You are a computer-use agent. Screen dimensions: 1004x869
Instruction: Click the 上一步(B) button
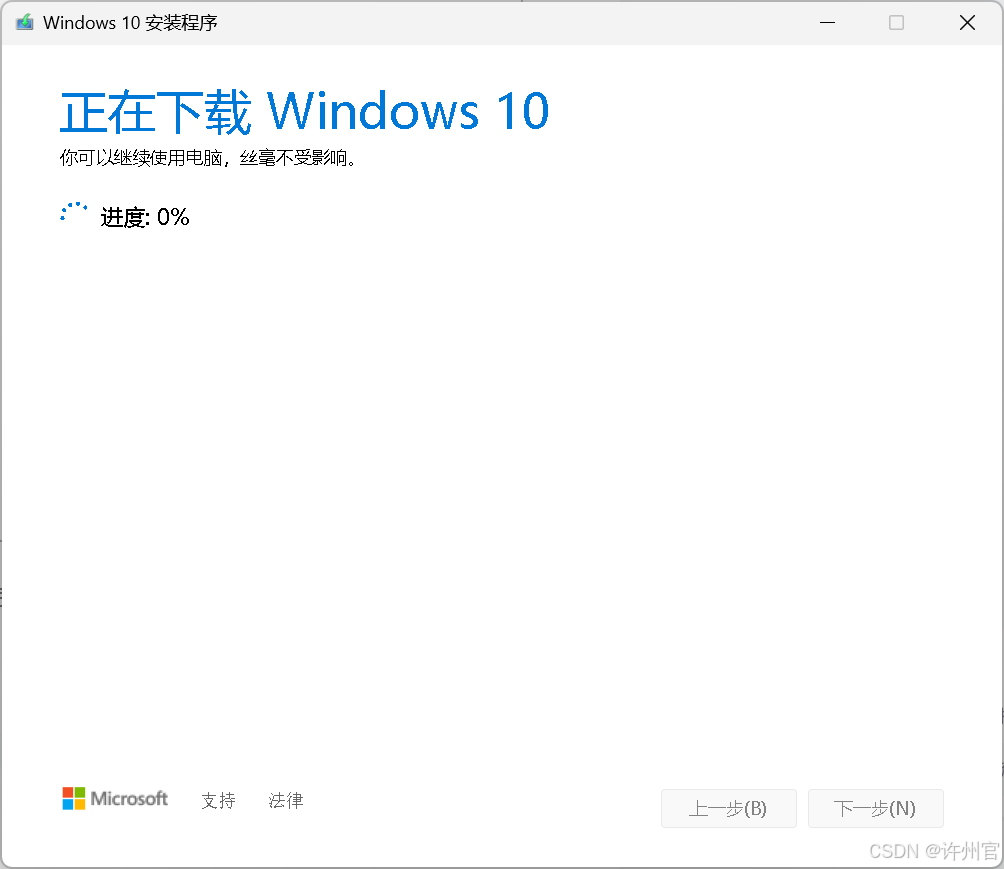point(729,808)
